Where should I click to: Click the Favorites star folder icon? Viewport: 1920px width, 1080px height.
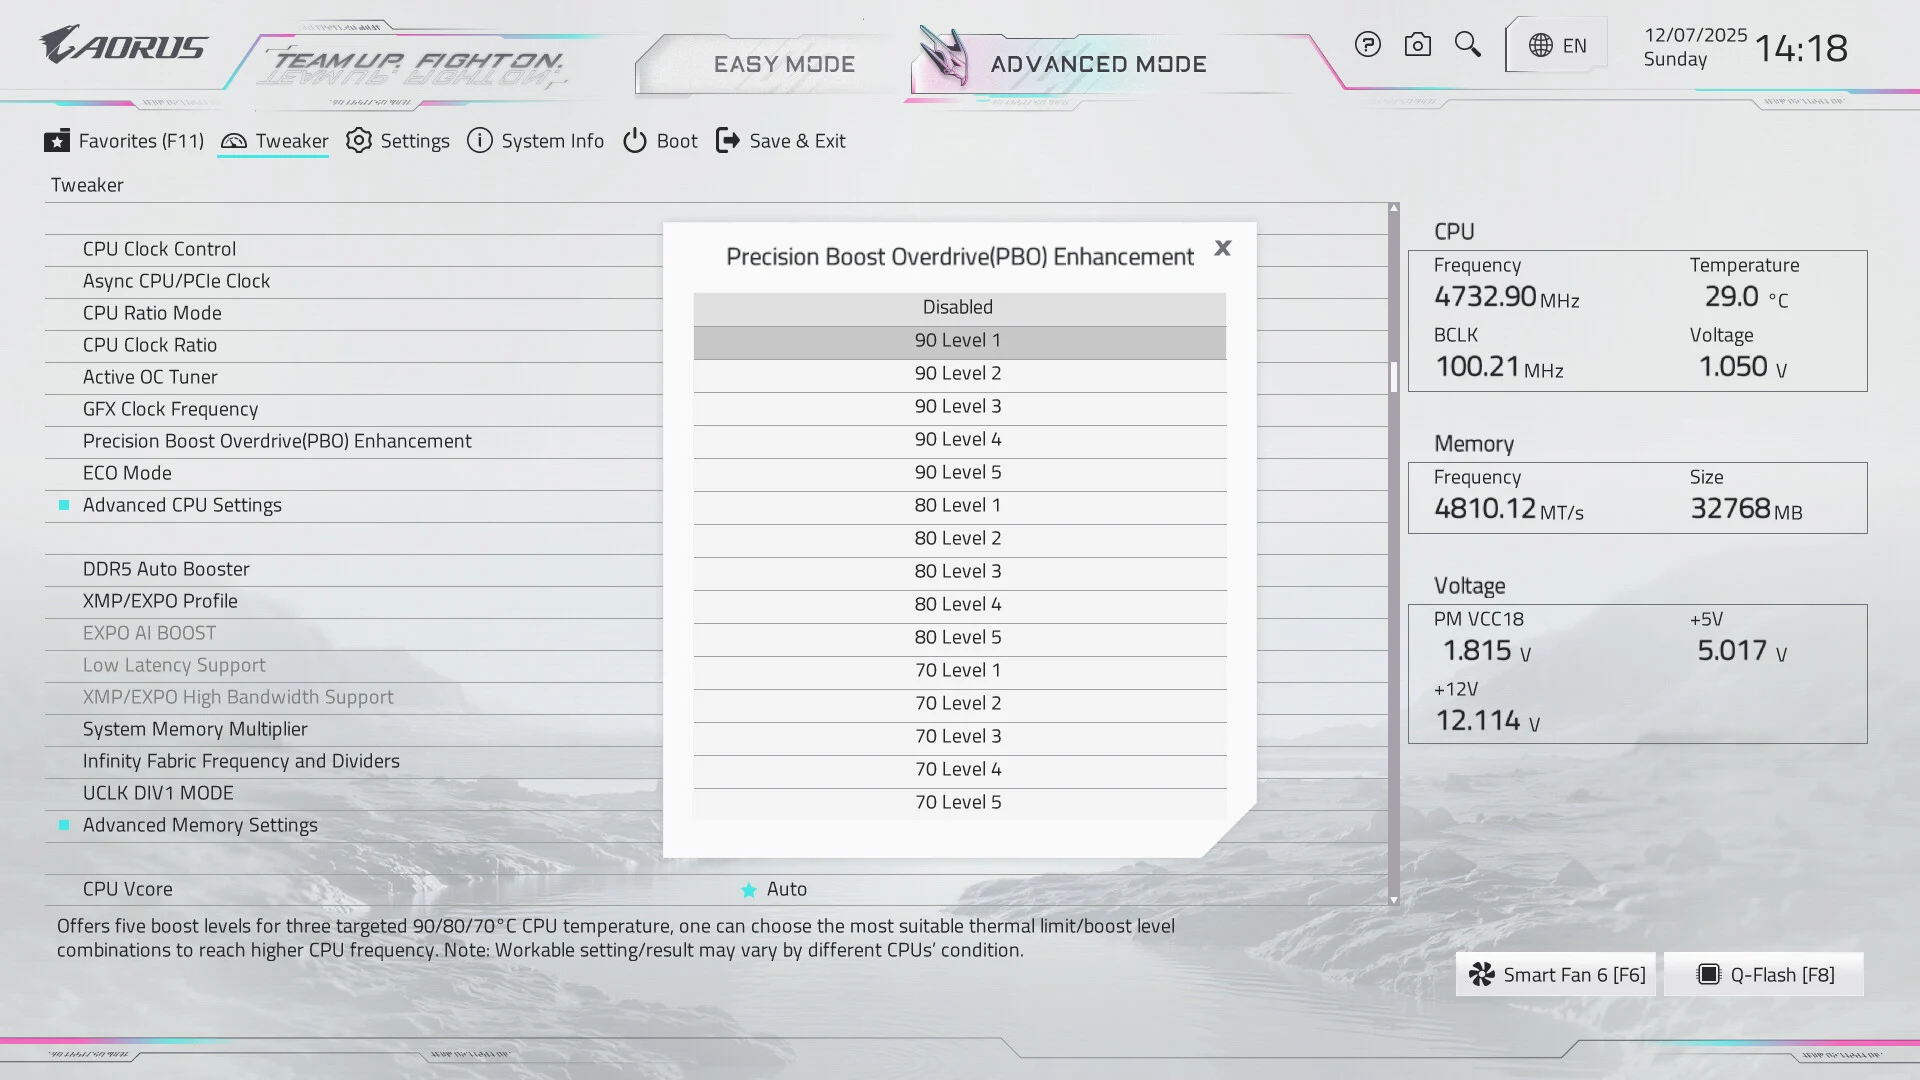(57, 141)
